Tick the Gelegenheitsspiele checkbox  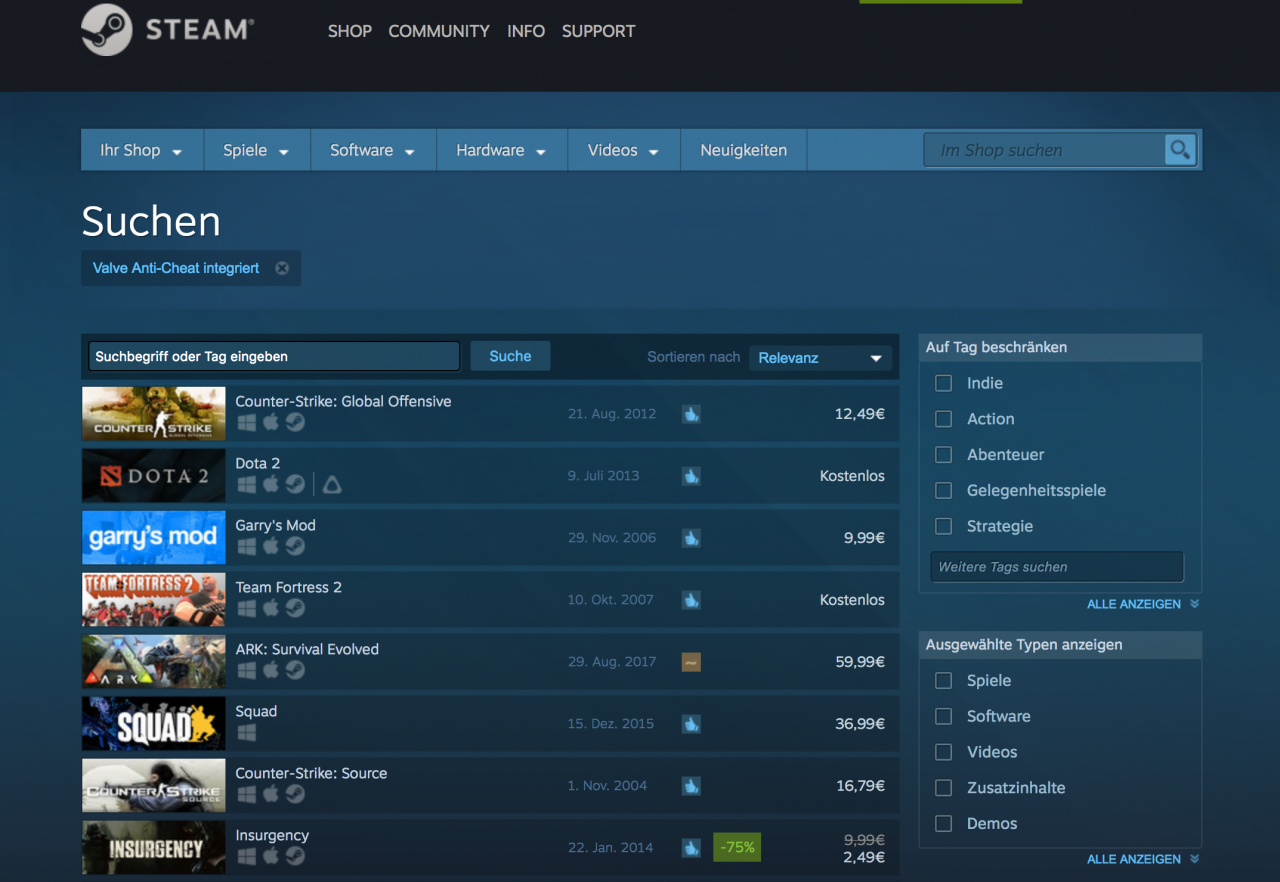pyautogui.click(x=943, y=491)
